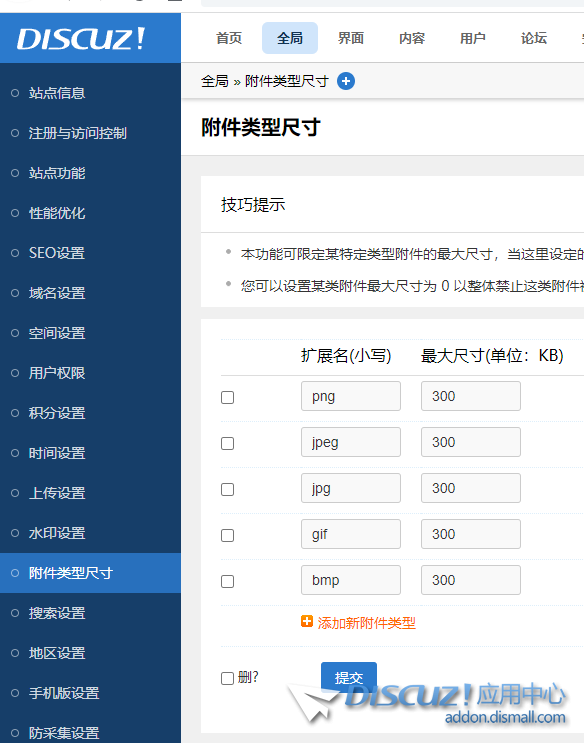The image size is (584, 743).
Task: Click the gif extension field
Action: [x=351, y=534]
